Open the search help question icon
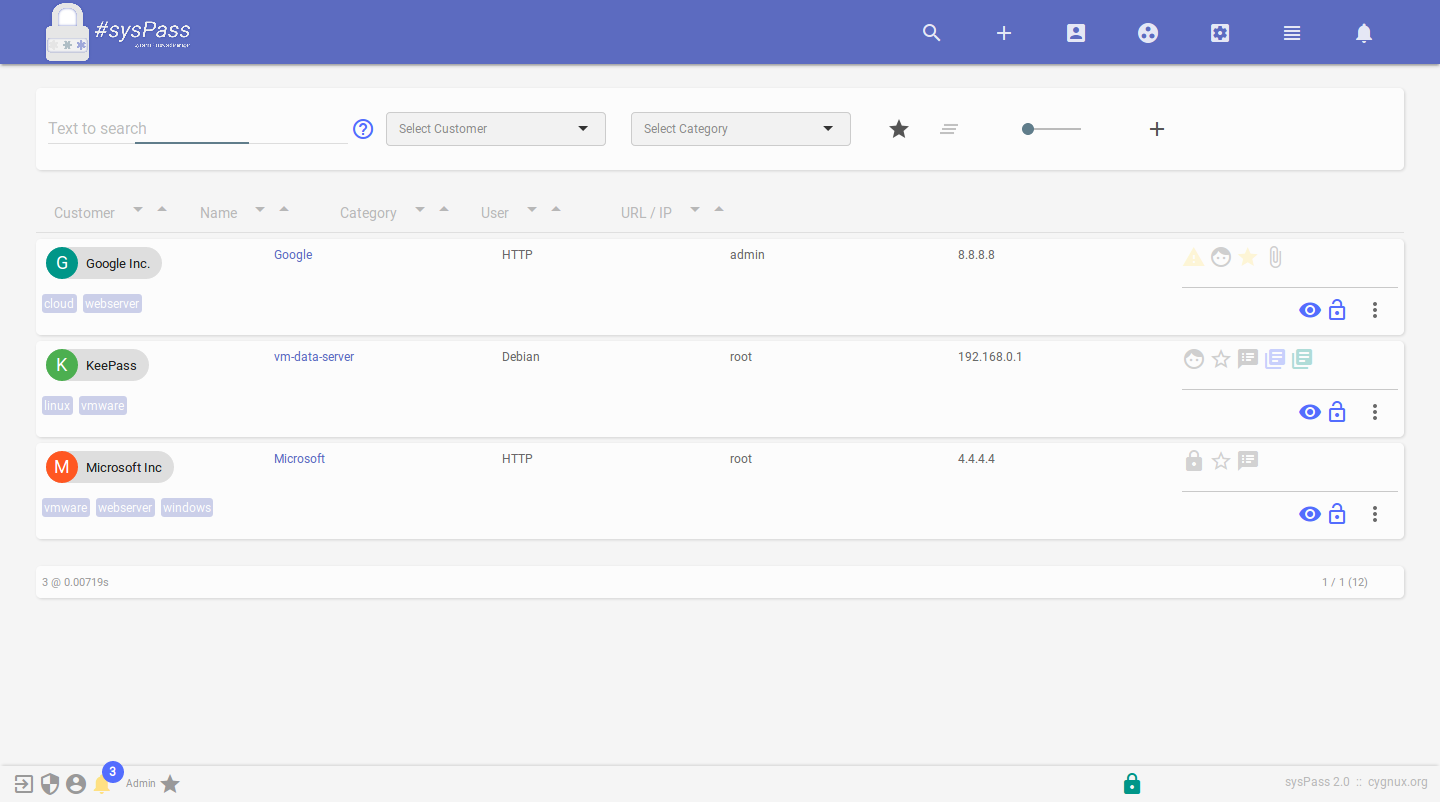Viewport: 1440px width, 802px height. point(363,129)
